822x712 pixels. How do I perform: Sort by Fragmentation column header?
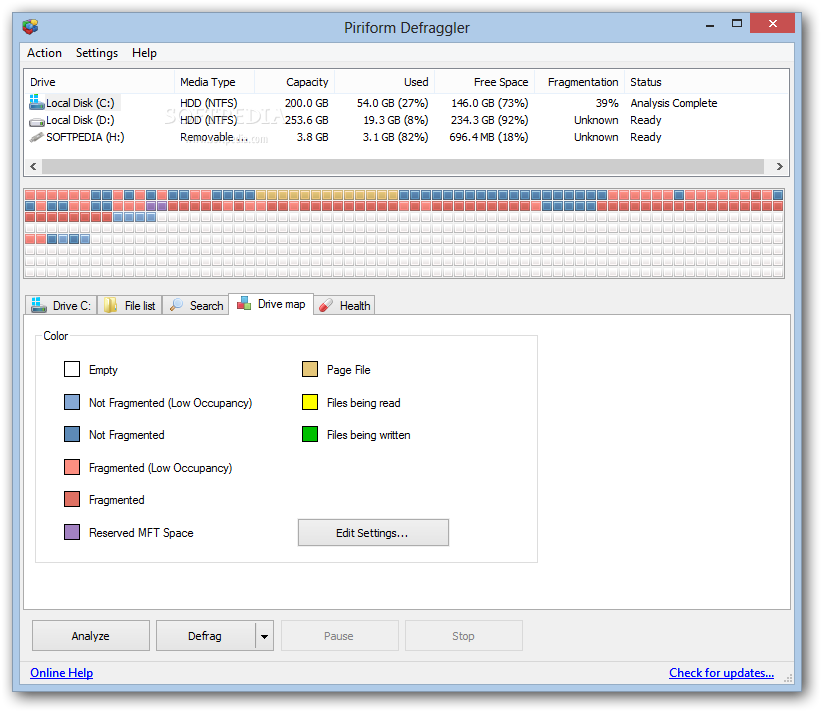pos(579,82)
